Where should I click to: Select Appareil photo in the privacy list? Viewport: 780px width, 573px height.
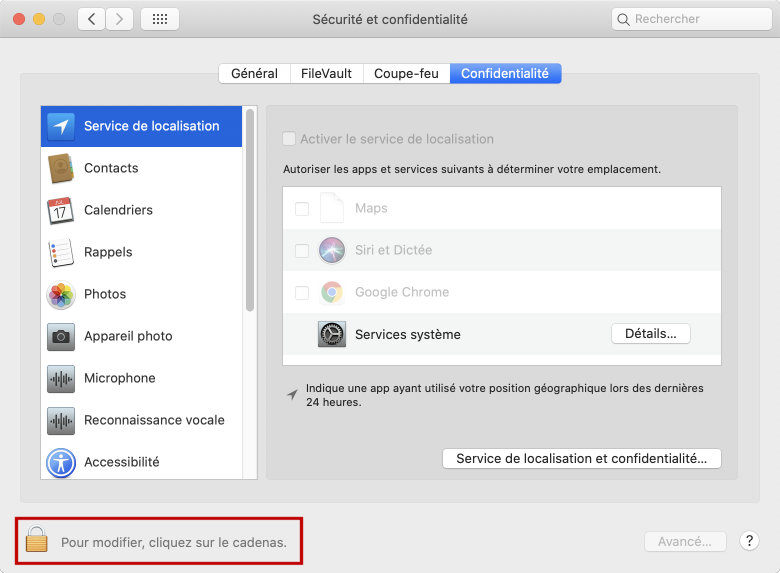[141, 336]
